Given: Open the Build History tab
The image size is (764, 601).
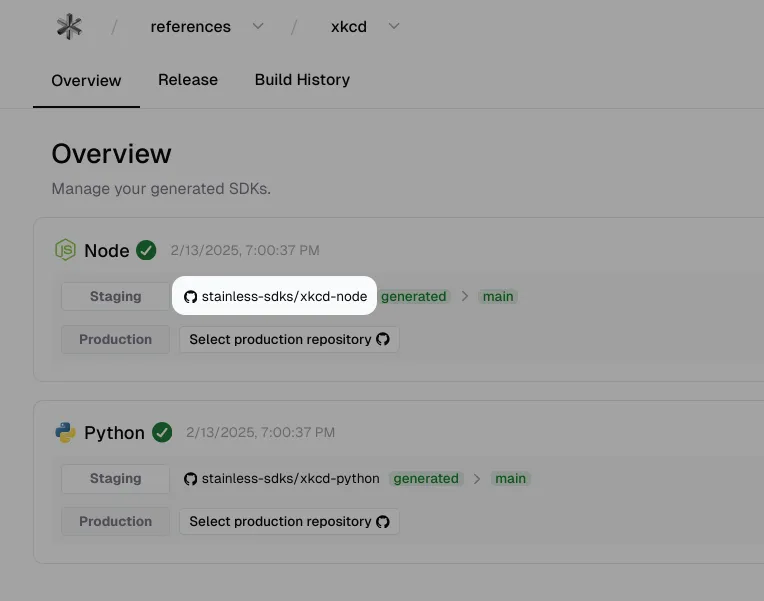Looking at the screenshot, I should pyautogui.click(x=302, y=79).
